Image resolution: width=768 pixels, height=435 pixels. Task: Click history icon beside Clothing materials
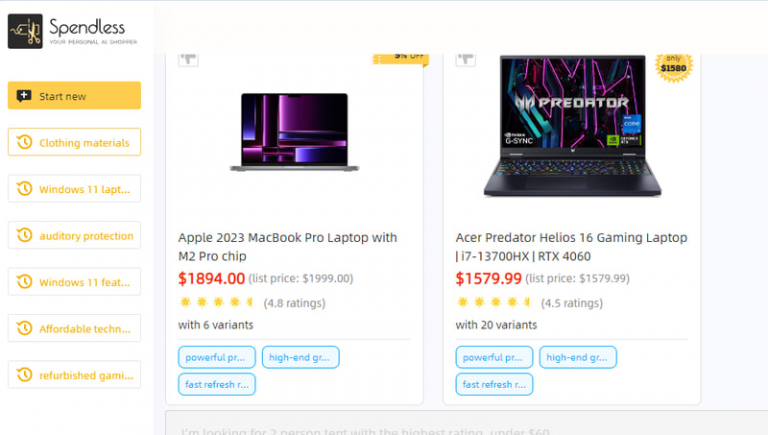24,142
